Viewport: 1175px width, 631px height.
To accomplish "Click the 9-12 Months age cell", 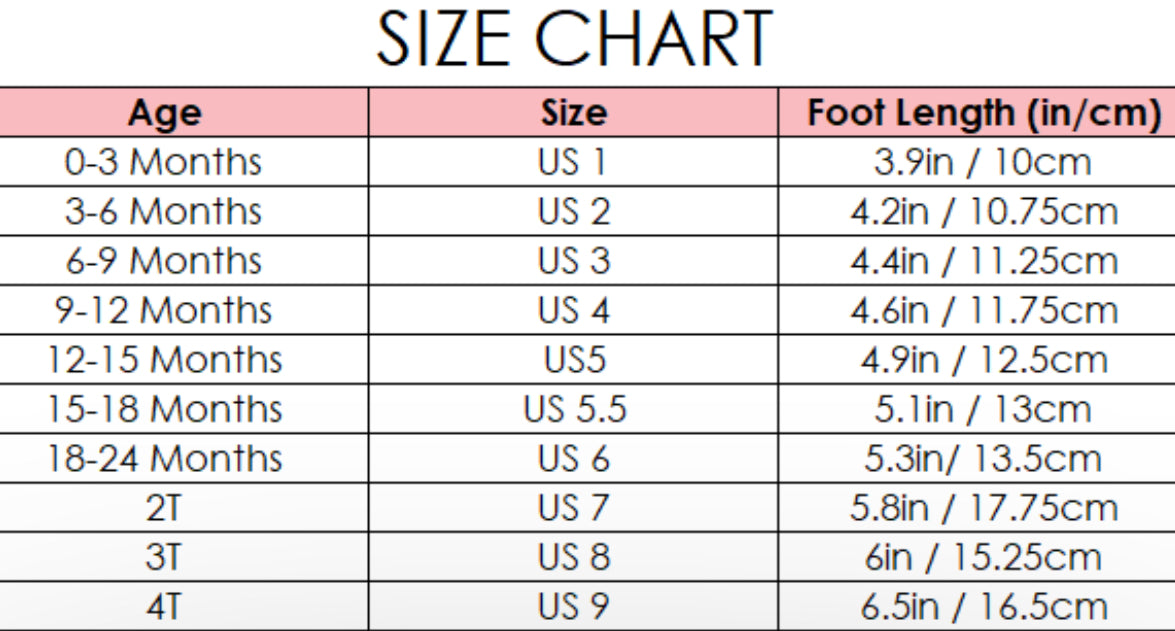I will (x=164, y=310).
